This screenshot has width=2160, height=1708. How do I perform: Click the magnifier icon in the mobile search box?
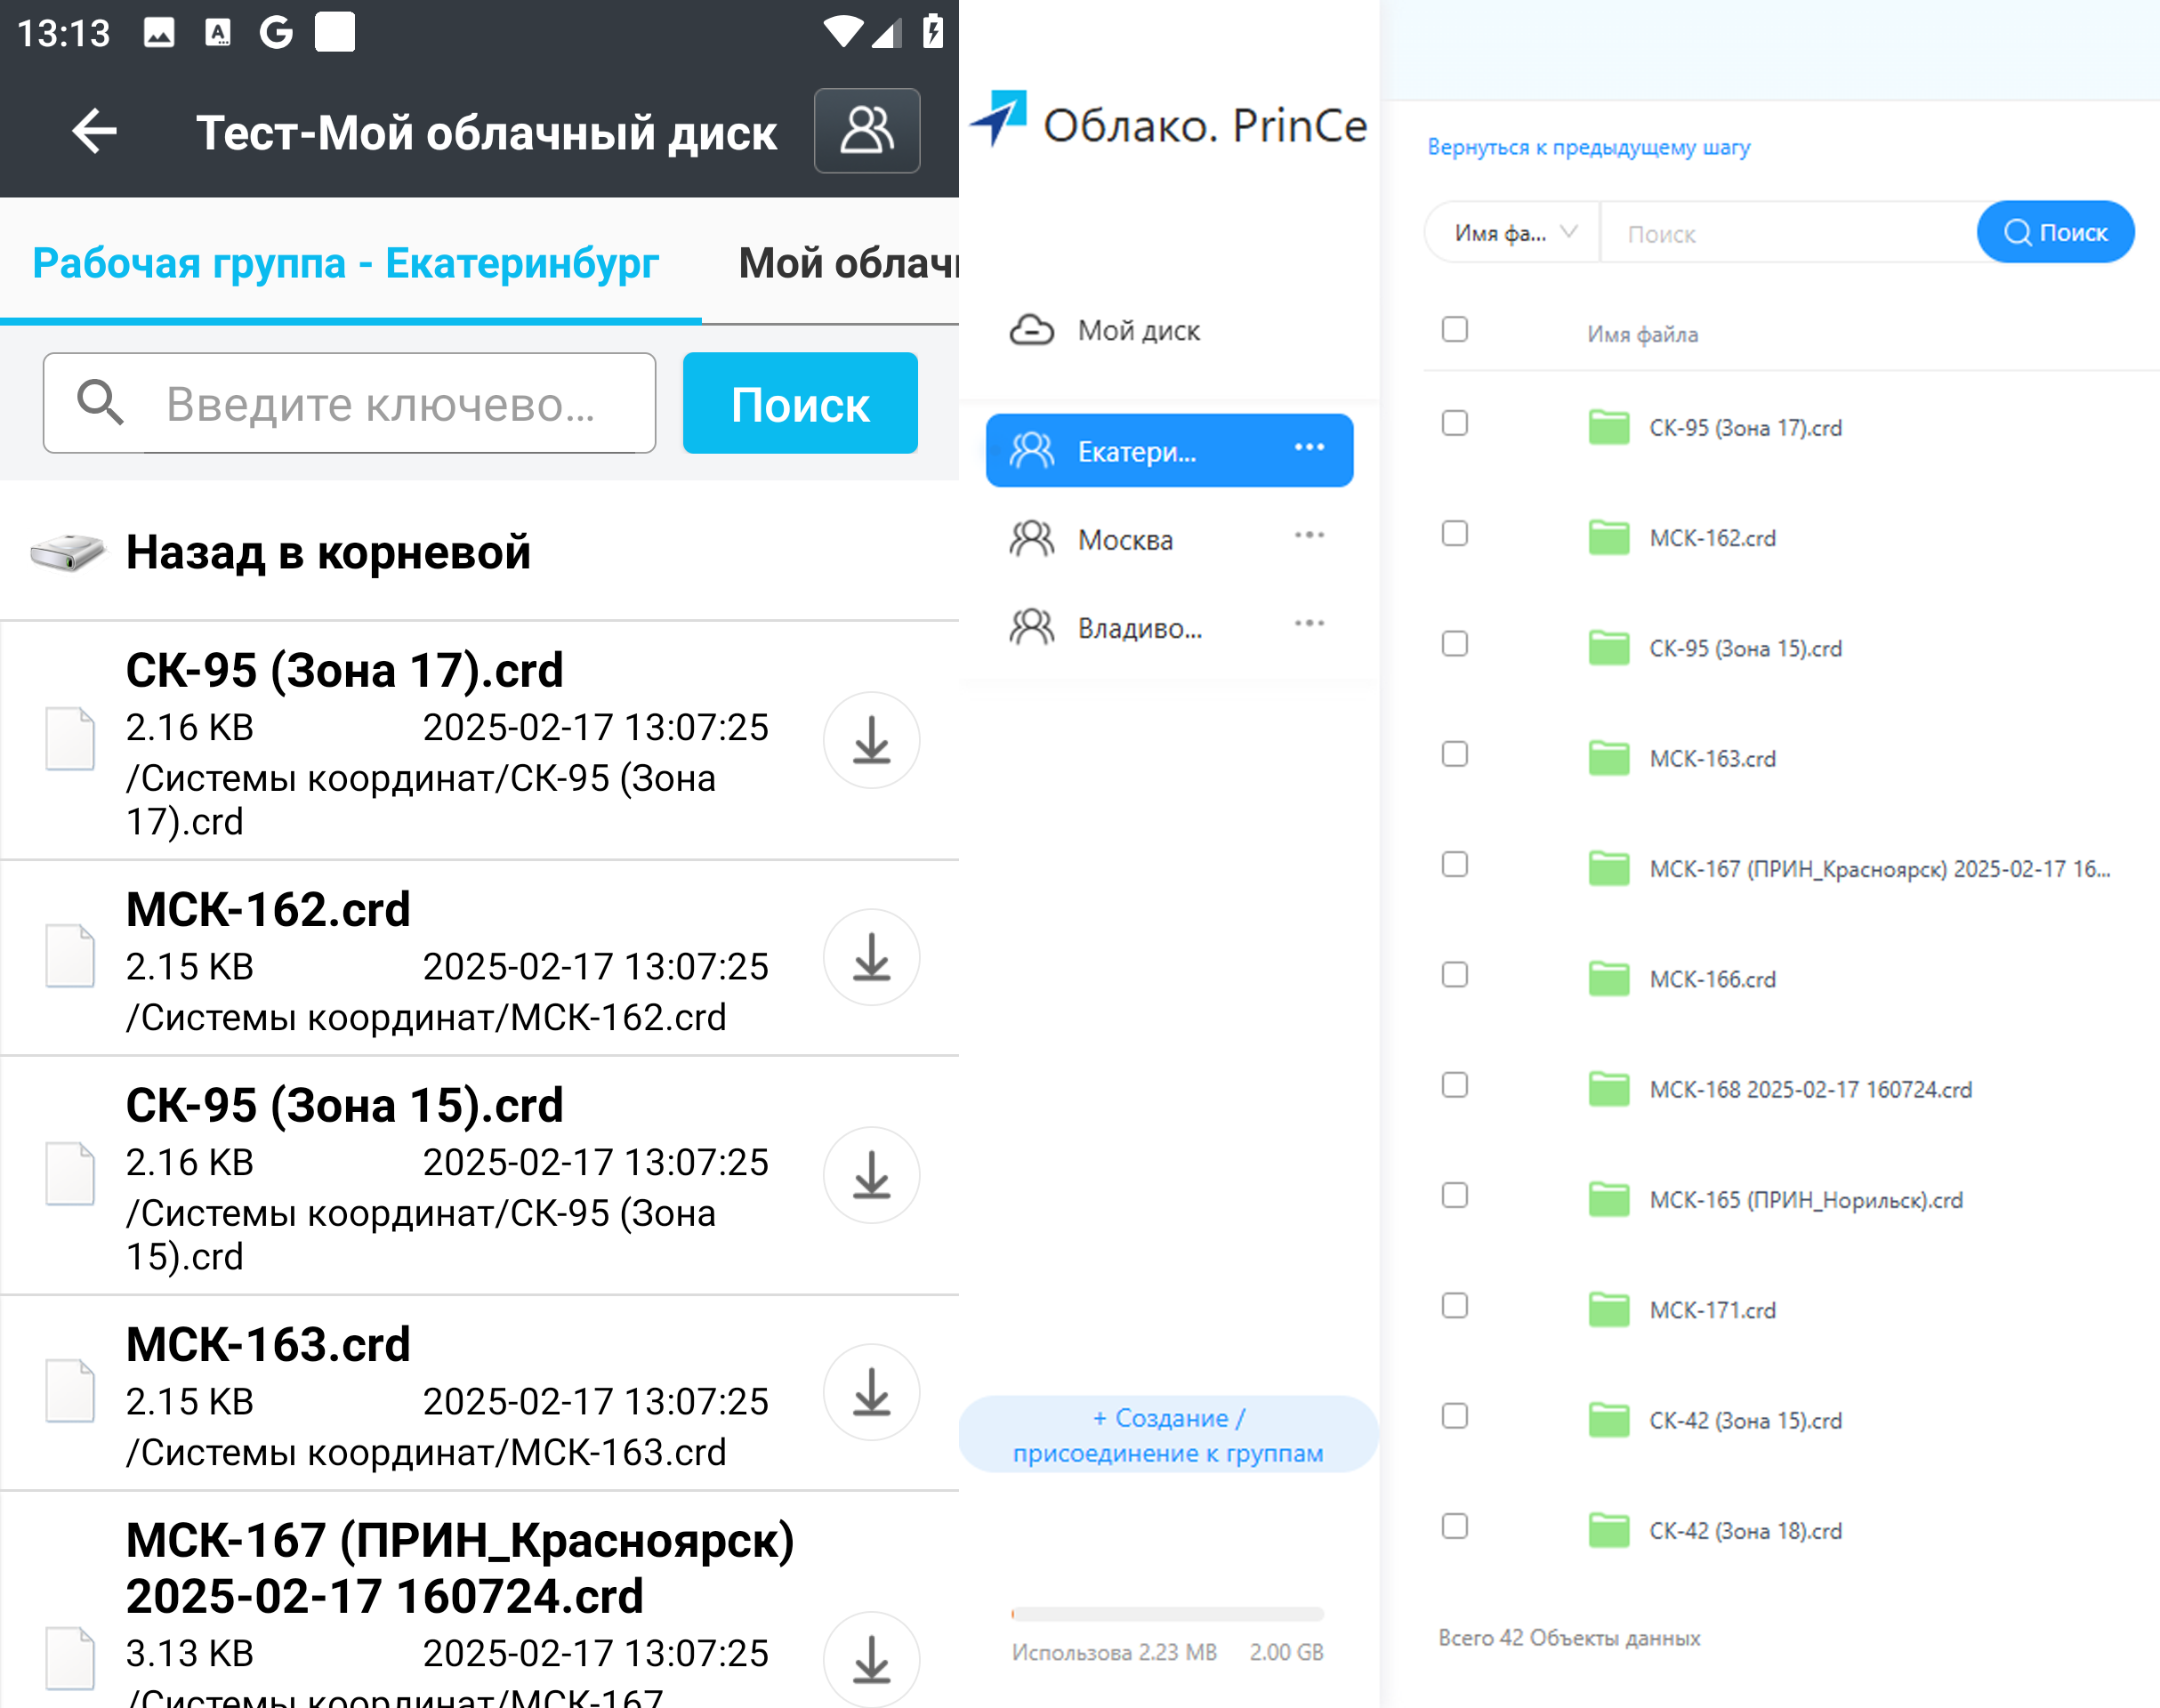[x=101, y=403]
